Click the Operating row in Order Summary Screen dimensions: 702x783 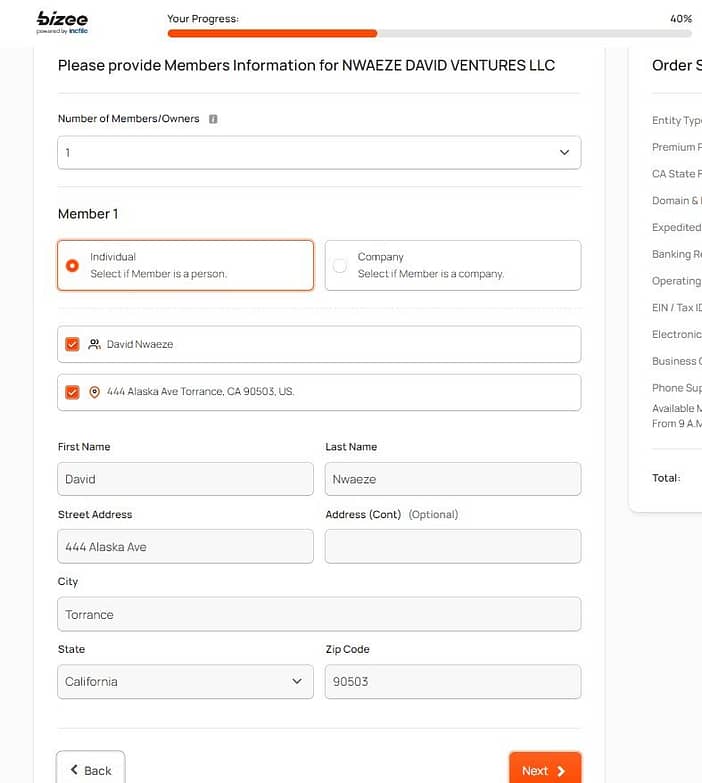(x=677, y=281)
